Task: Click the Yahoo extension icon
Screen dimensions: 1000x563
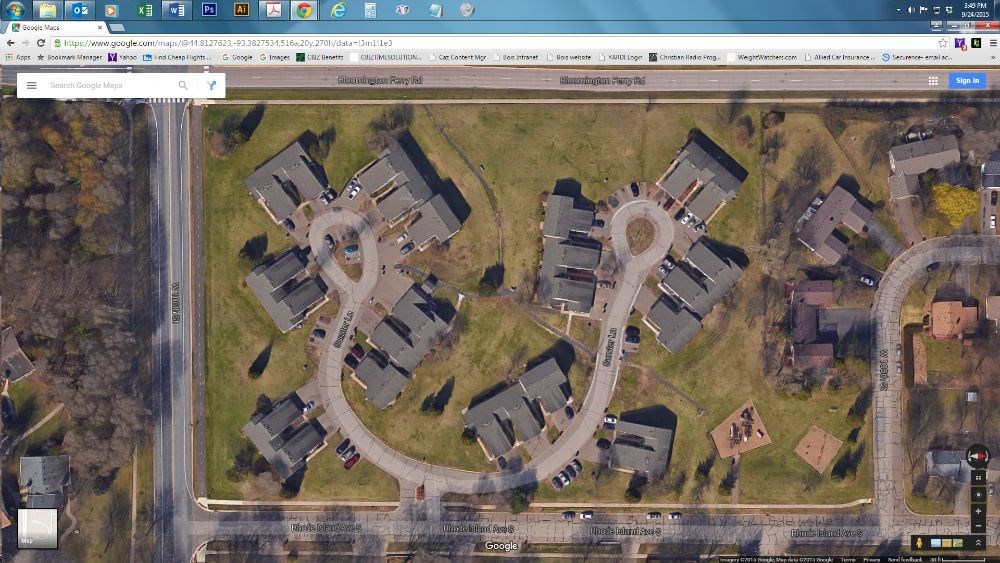Action: [960, 43]
